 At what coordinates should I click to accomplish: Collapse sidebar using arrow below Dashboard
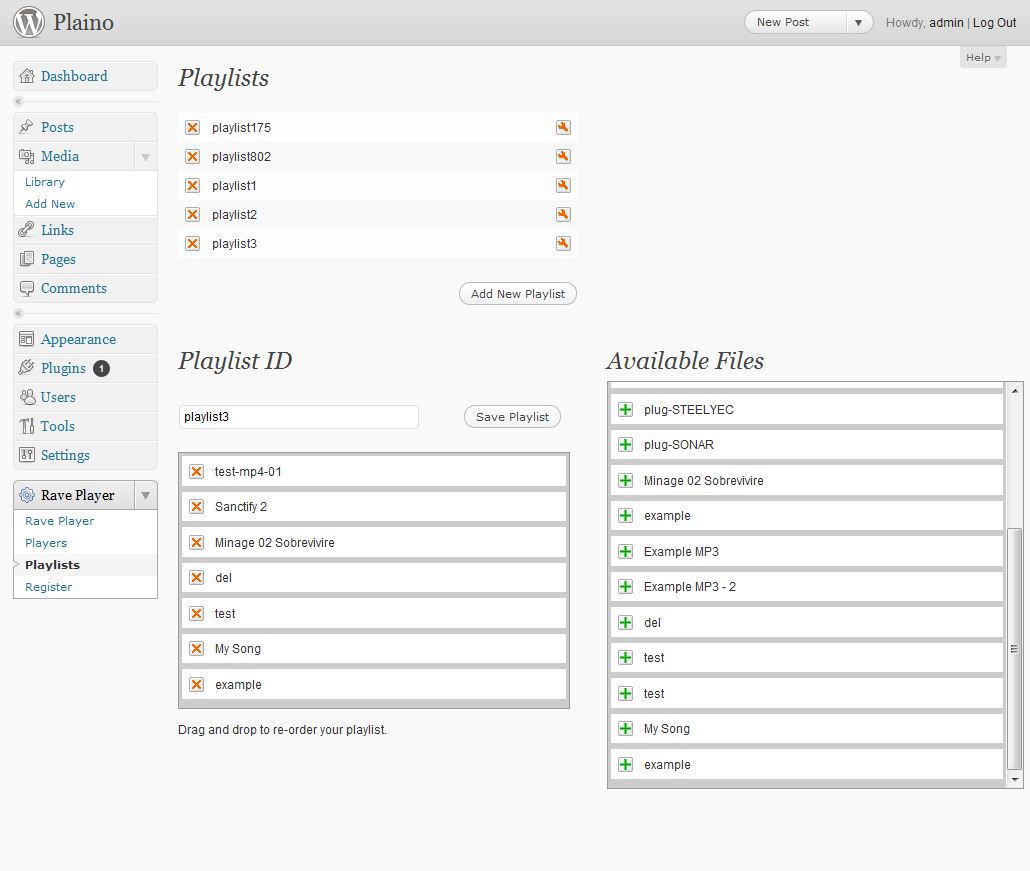[x=18, y=101]
